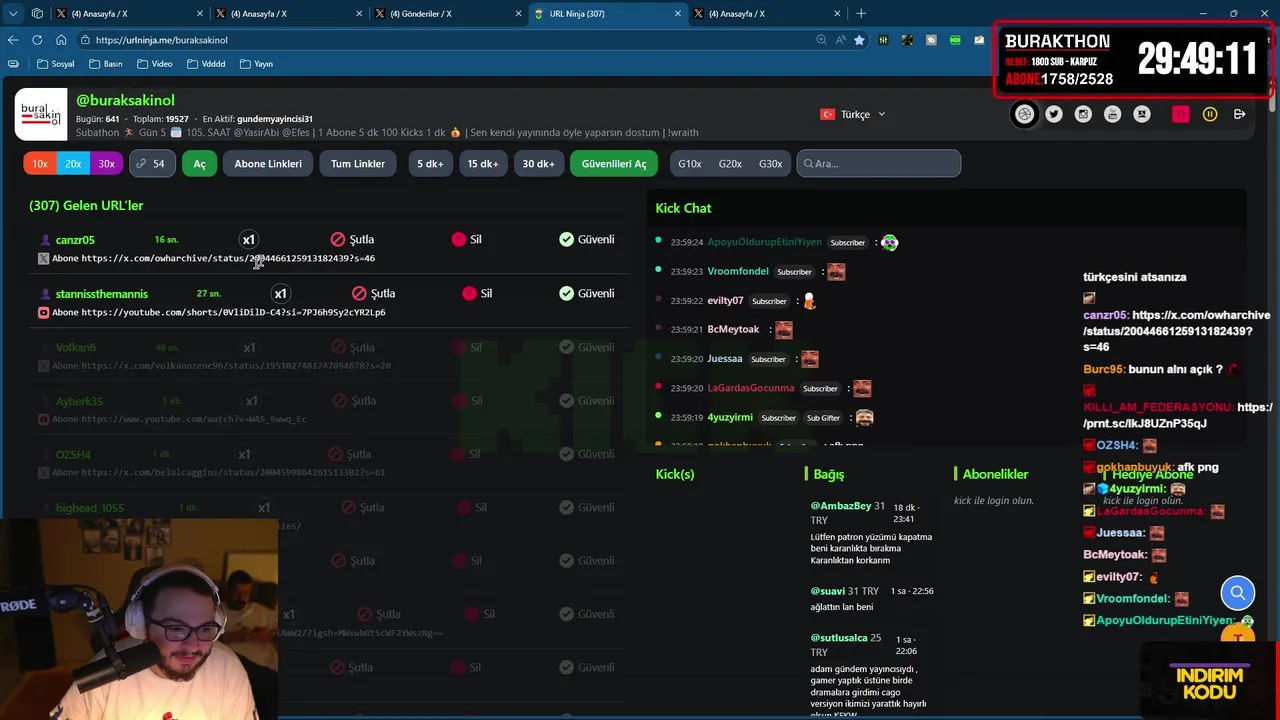Click the buraksakinol logo image

(x=41, y=115)
